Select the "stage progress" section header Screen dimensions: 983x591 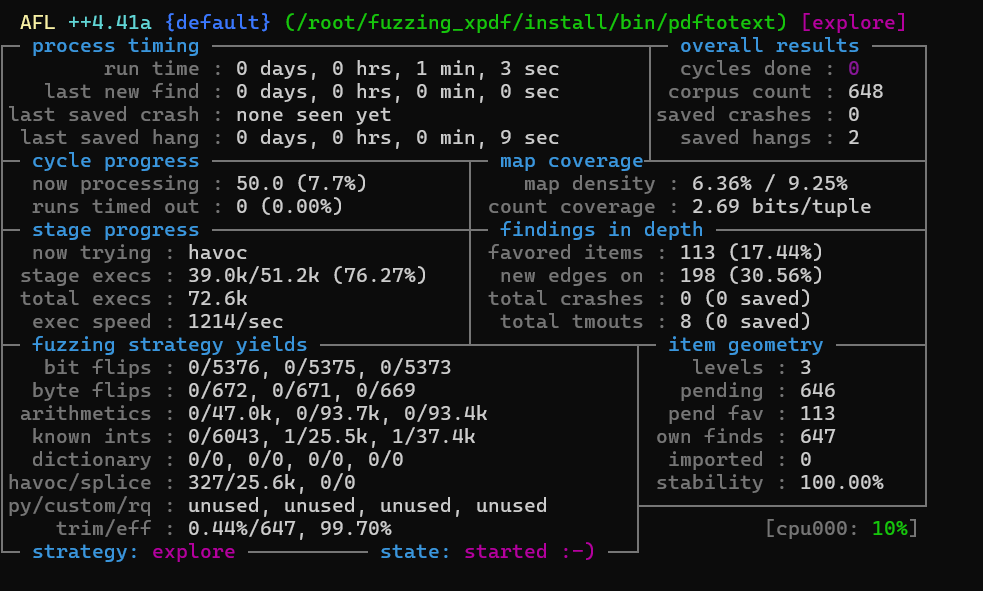[115, 230]
